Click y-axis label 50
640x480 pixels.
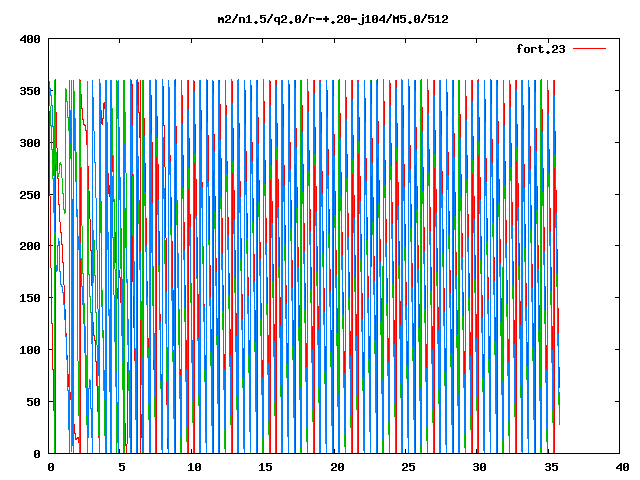coord(33,402)
